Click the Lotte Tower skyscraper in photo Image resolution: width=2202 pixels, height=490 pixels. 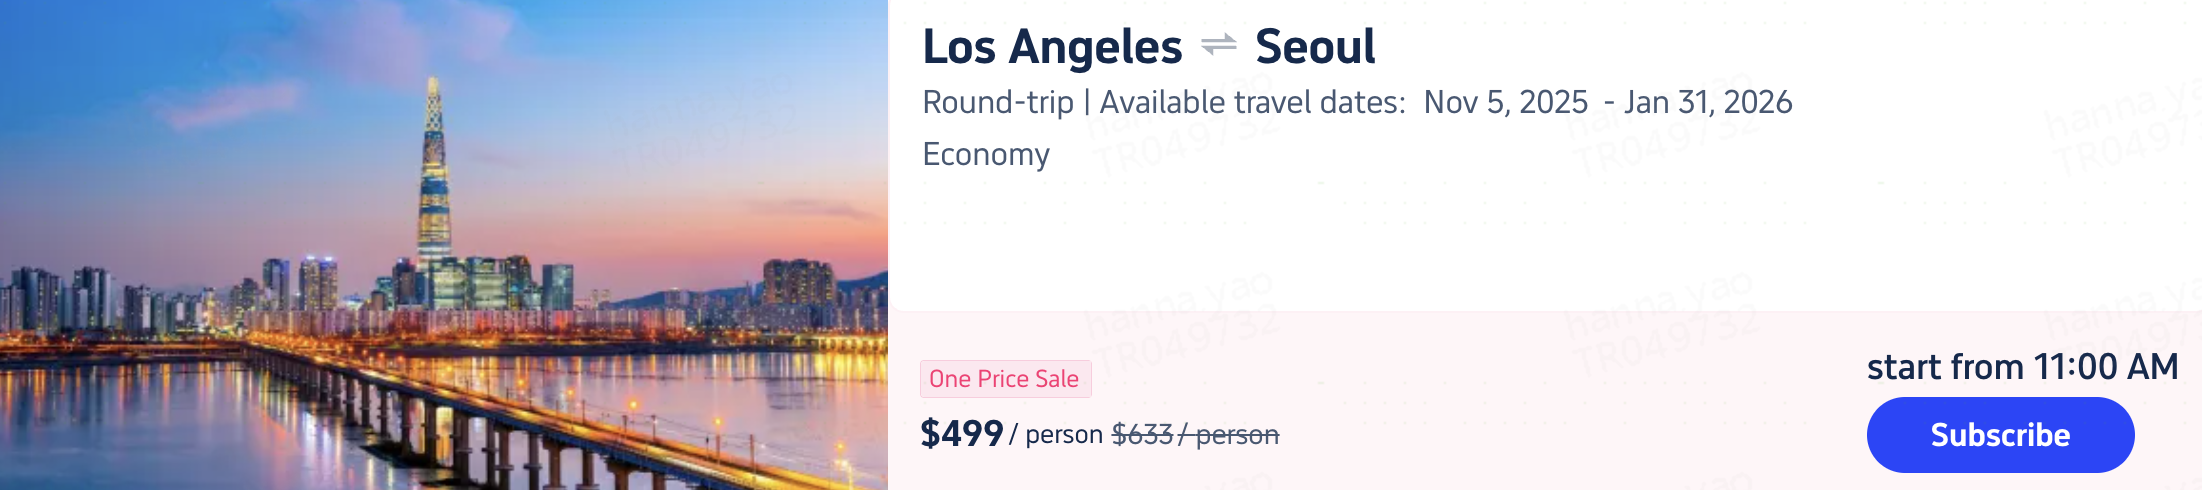click(434, 180)
